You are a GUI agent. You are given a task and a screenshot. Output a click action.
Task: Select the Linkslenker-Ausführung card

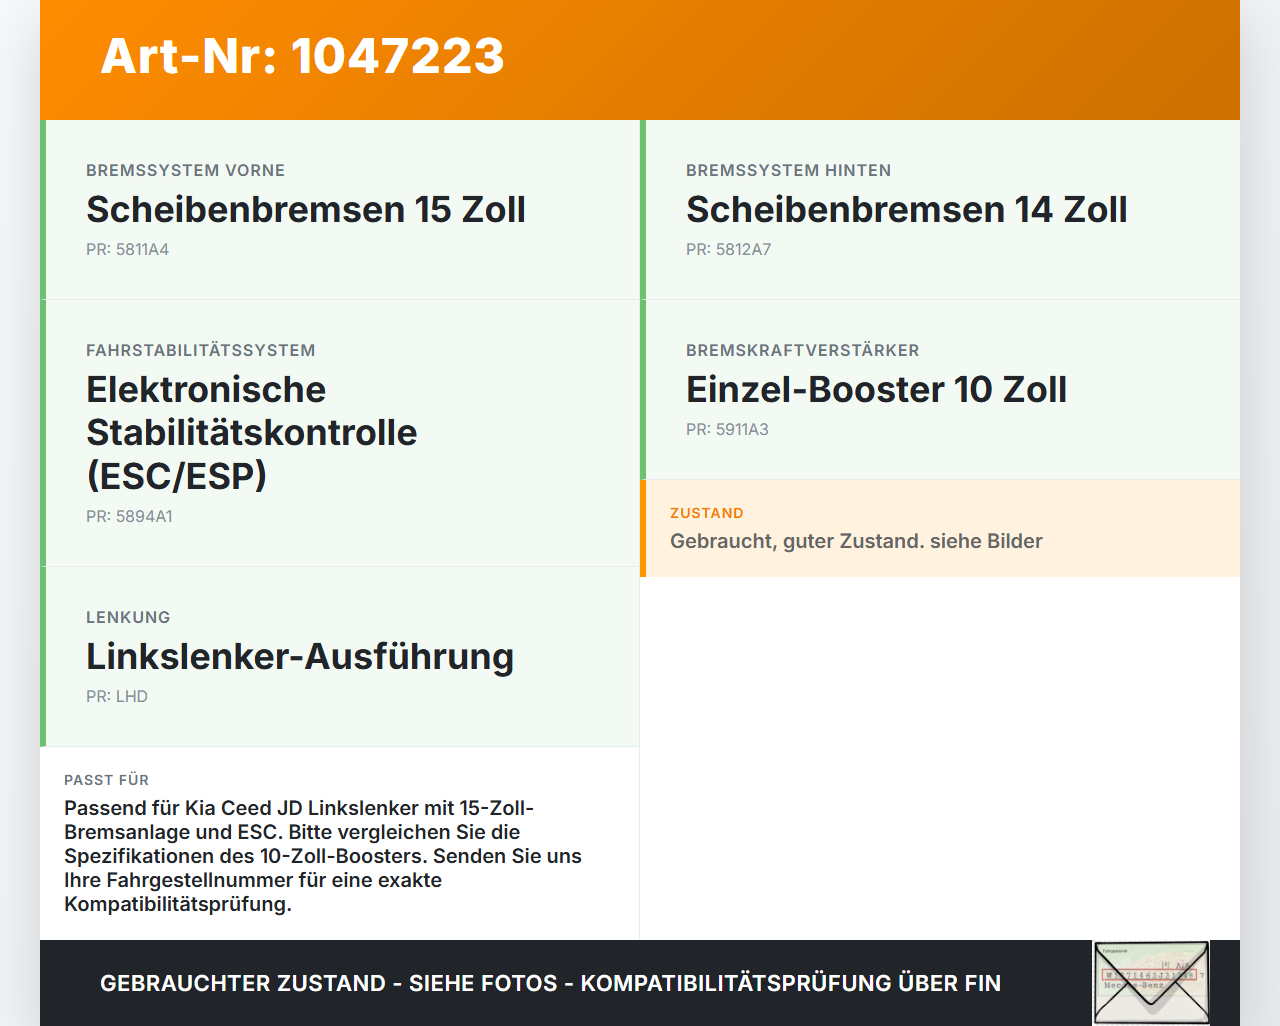coord(340,657)
